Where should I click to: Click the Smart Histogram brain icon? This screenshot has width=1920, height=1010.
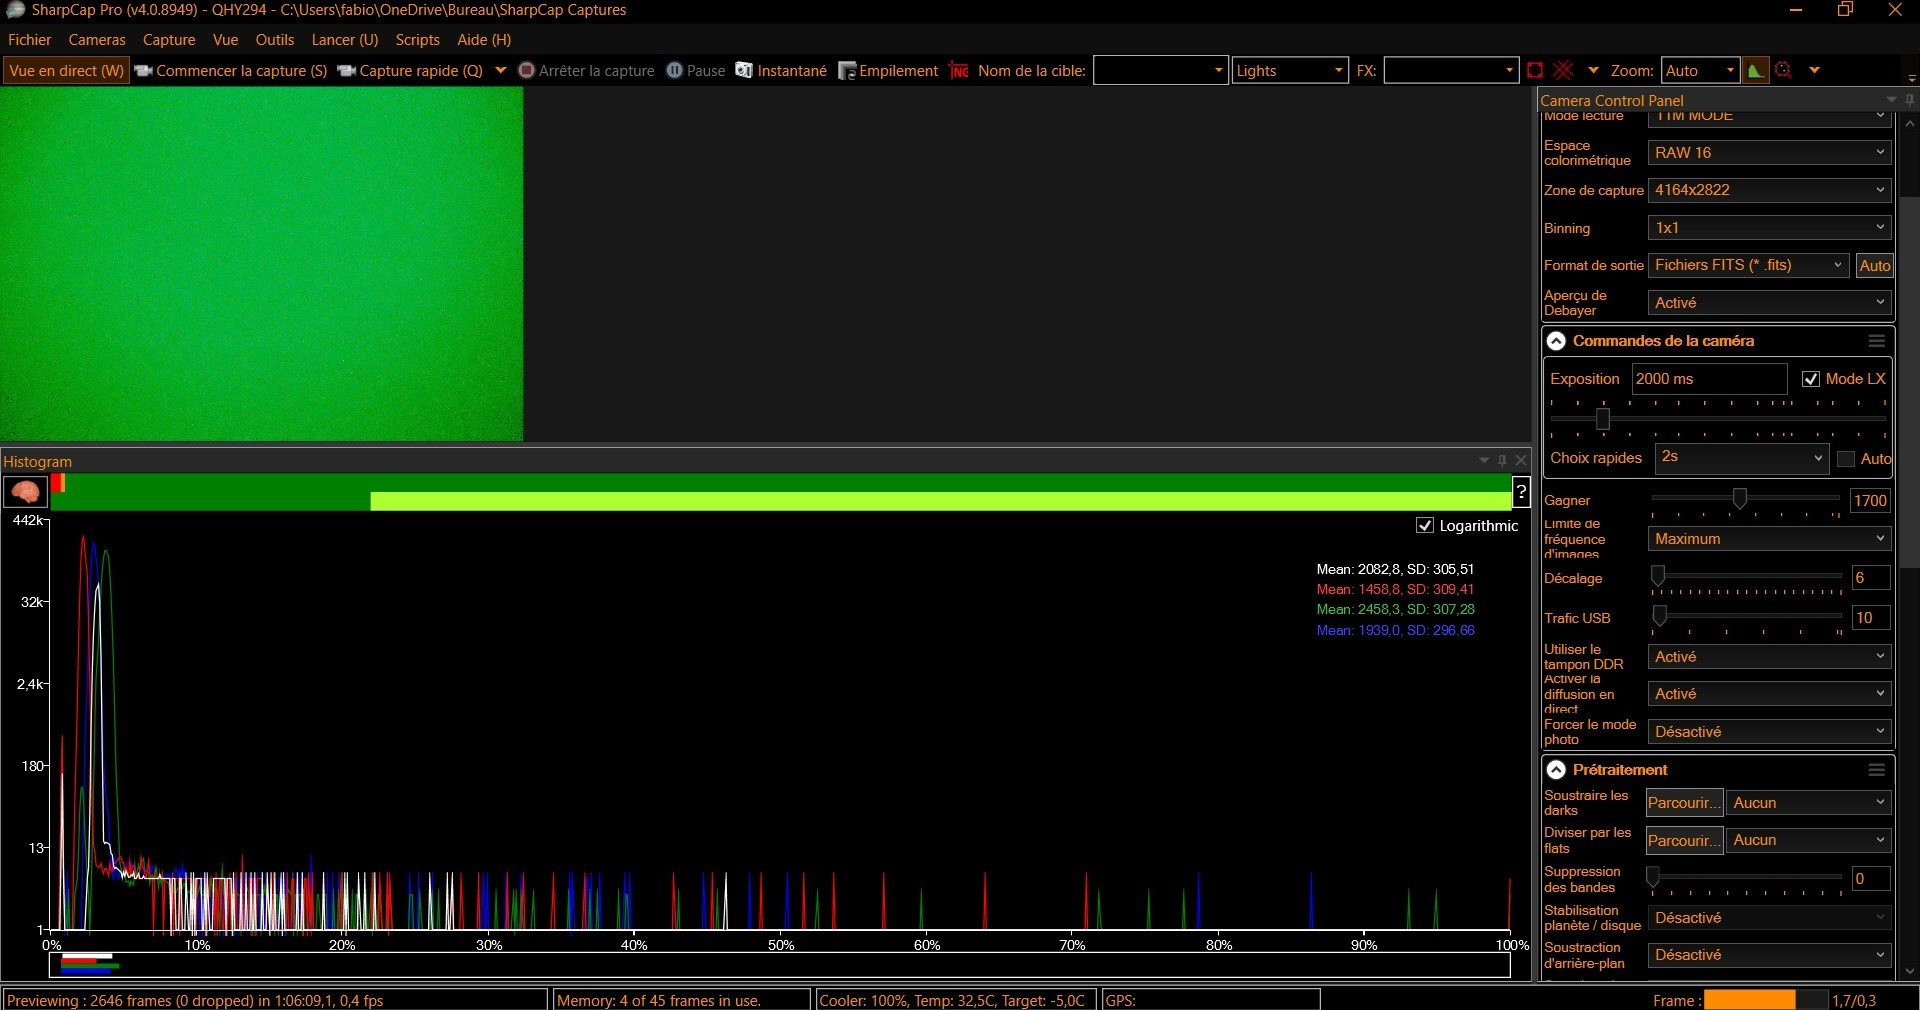pos(25,491)
